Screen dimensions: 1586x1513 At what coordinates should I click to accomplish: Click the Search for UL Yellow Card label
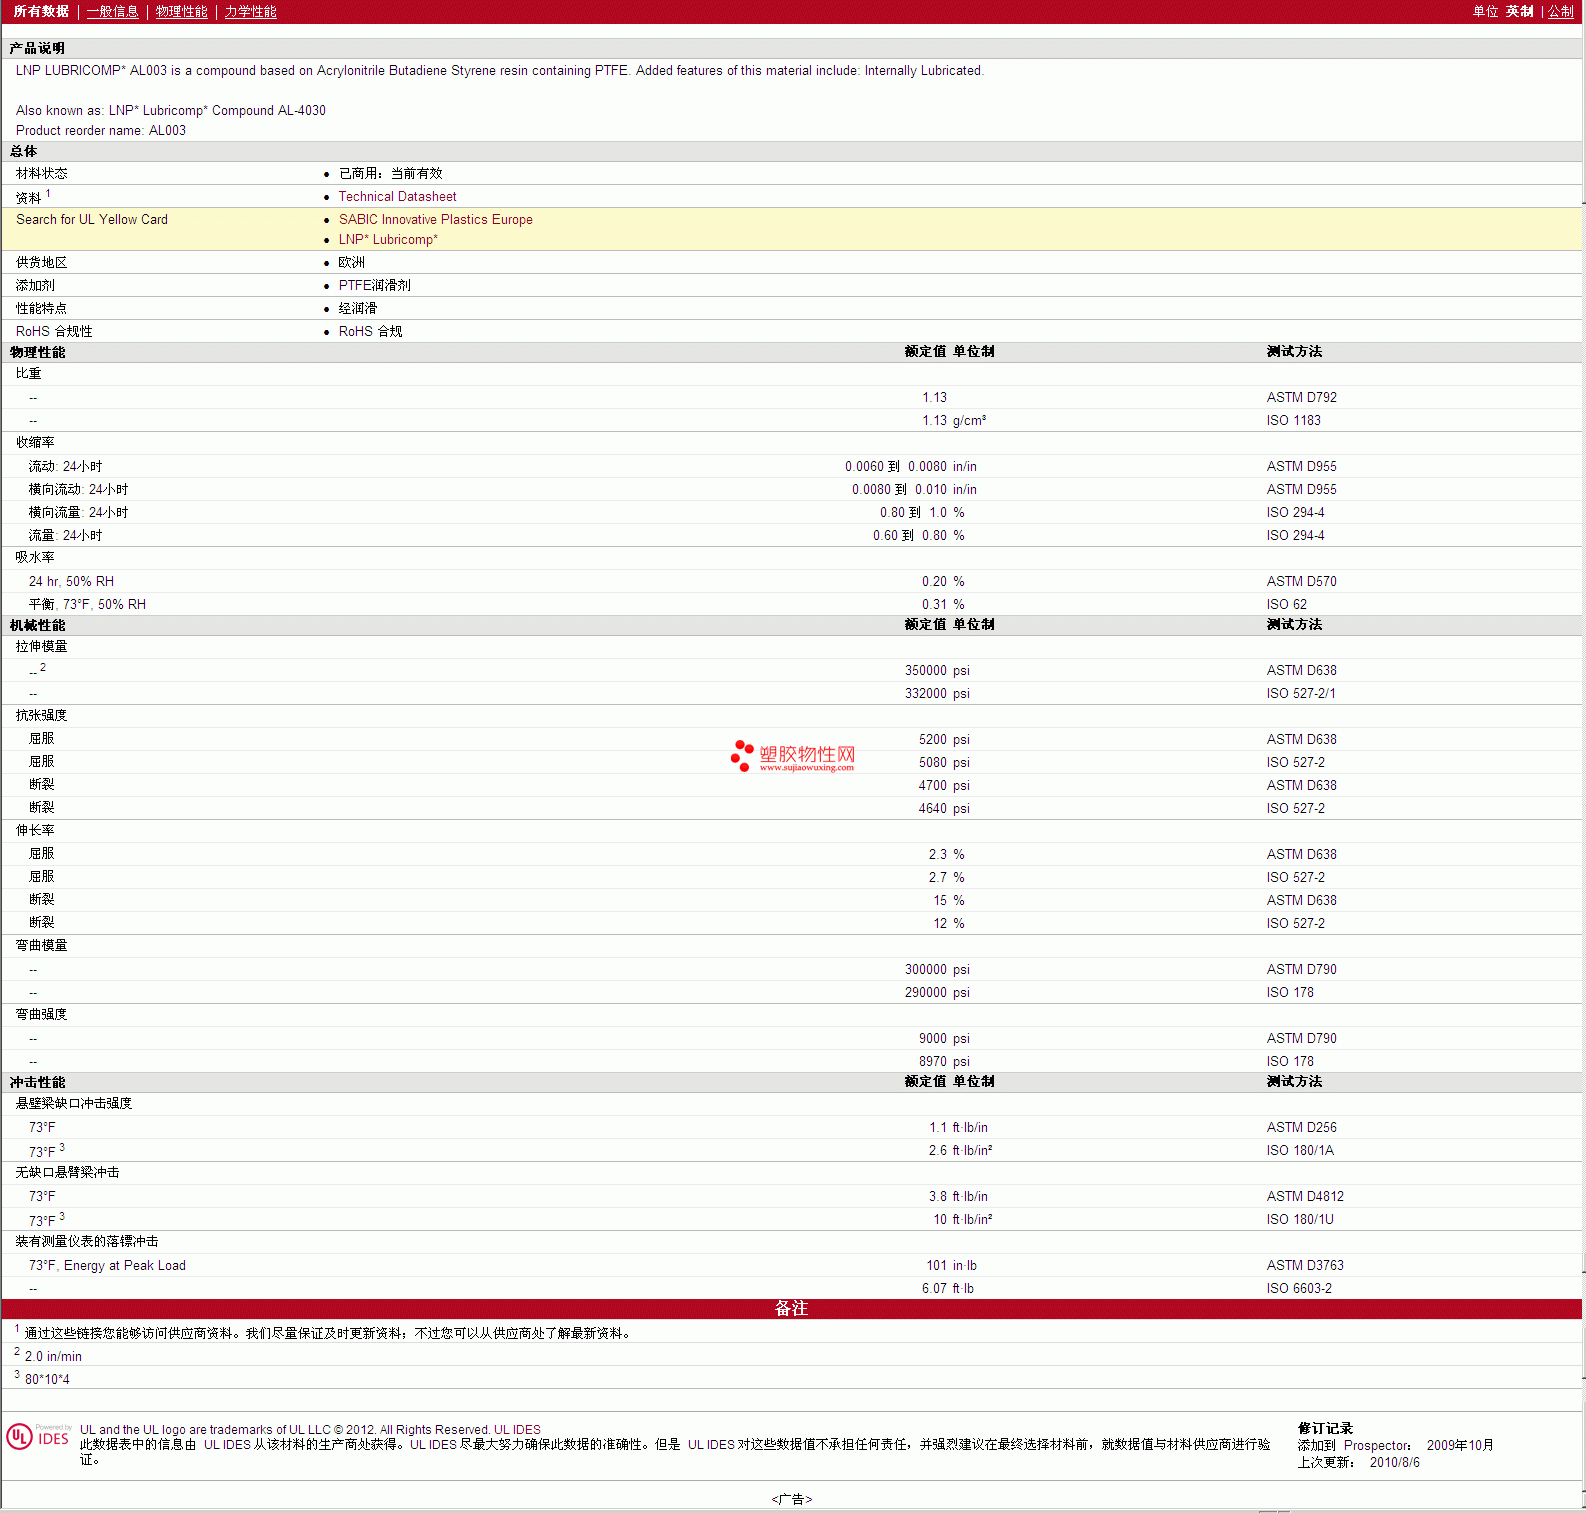pos(92,220)
